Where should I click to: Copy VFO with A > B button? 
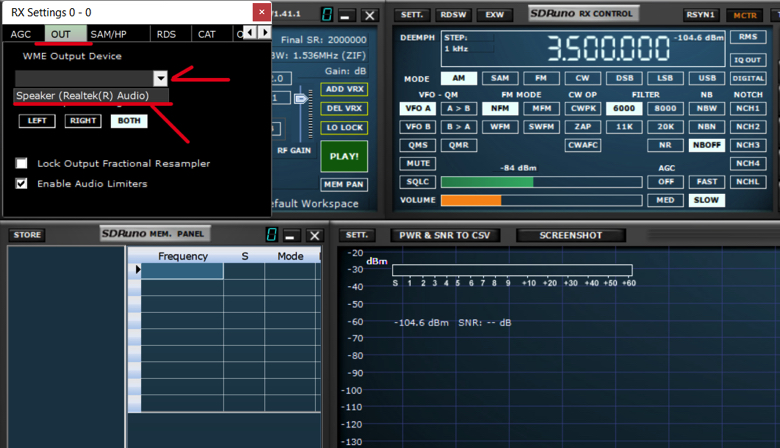pyautogui.click(x=459, y=108)
